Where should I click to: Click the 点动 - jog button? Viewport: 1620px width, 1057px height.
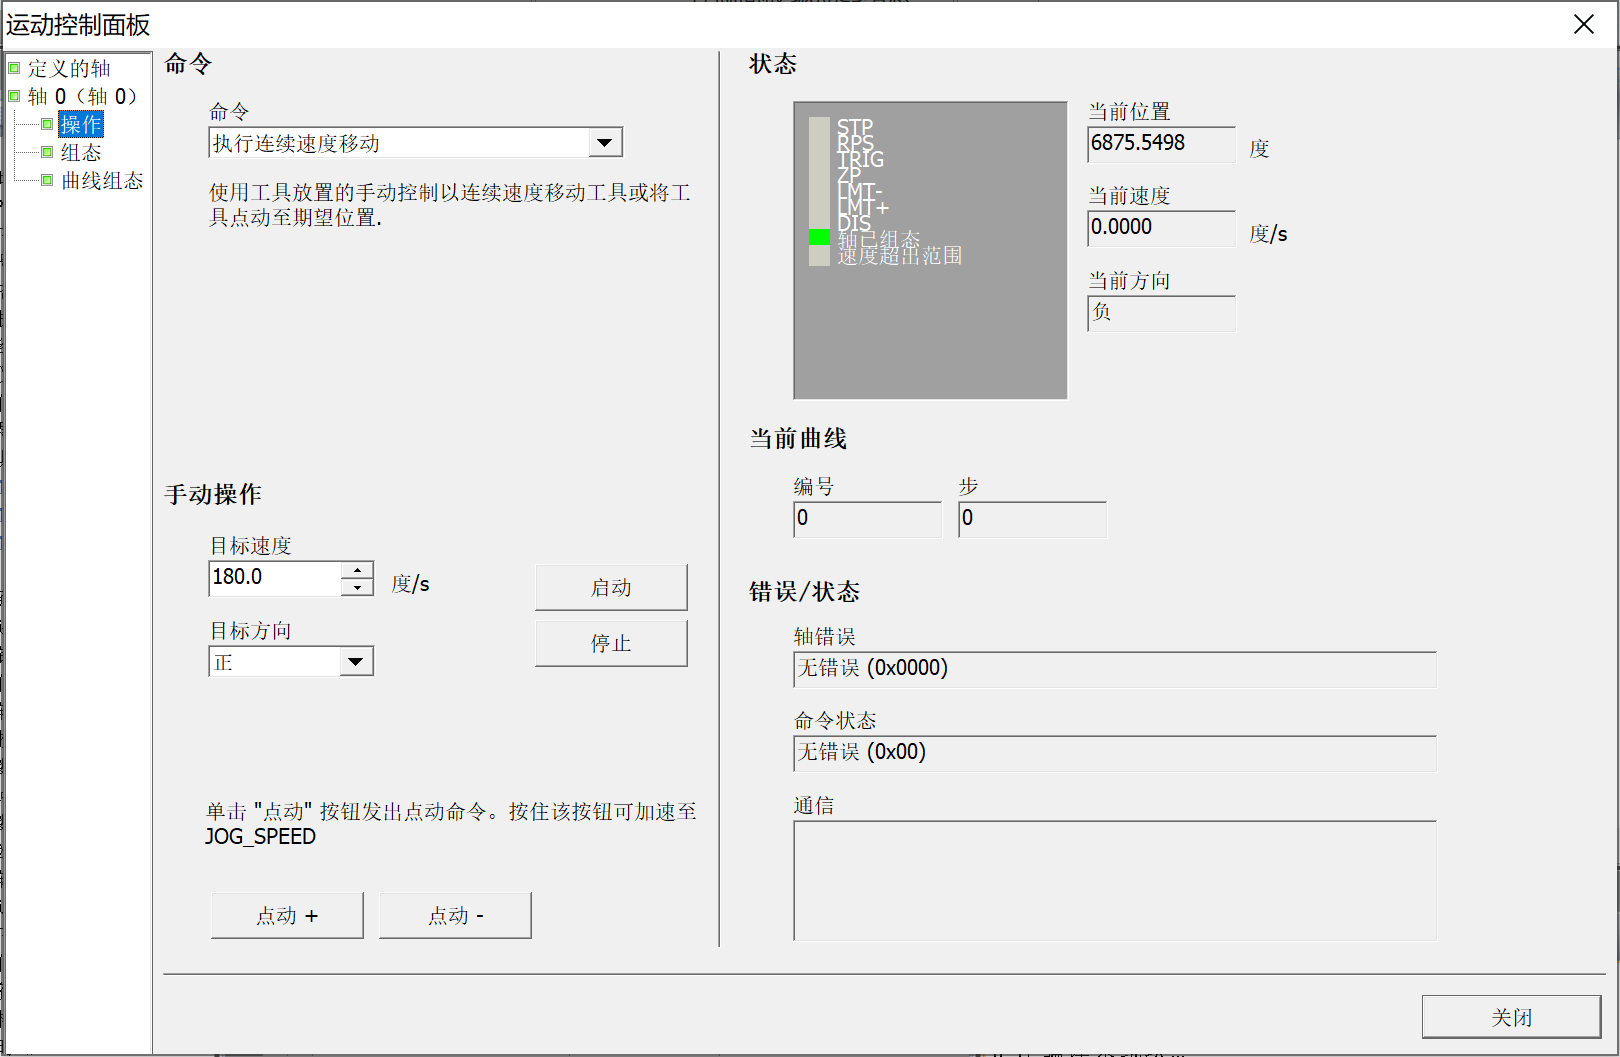pos(455,914)
